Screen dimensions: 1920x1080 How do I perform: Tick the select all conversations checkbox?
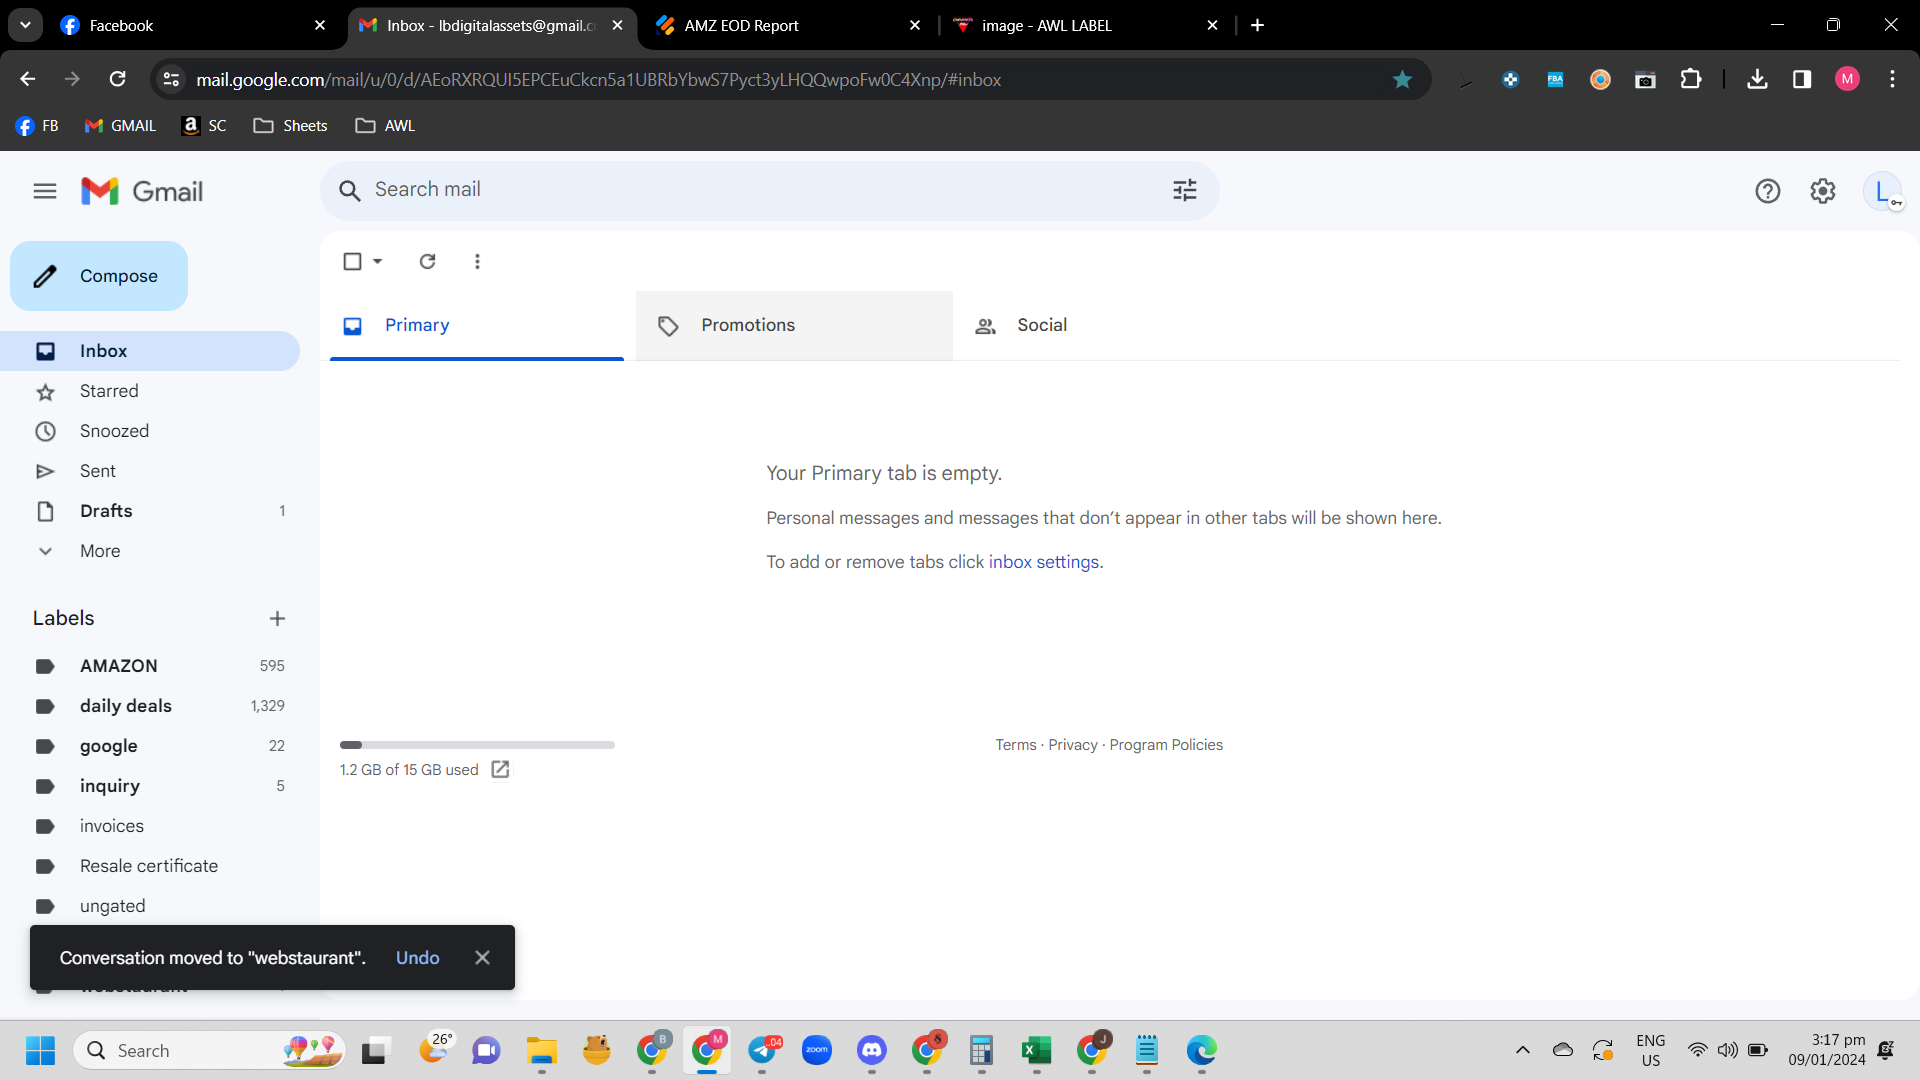pyautogui.click(x=352, y=261)
